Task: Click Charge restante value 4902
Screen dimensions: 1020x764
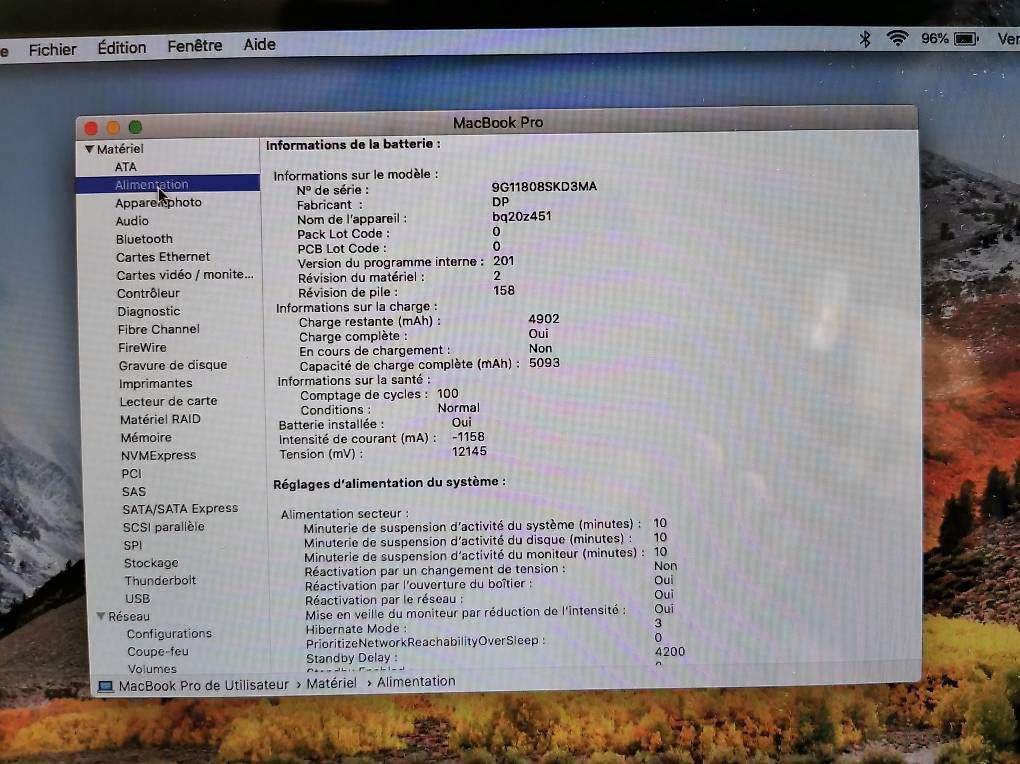Action: coord(544,318)
